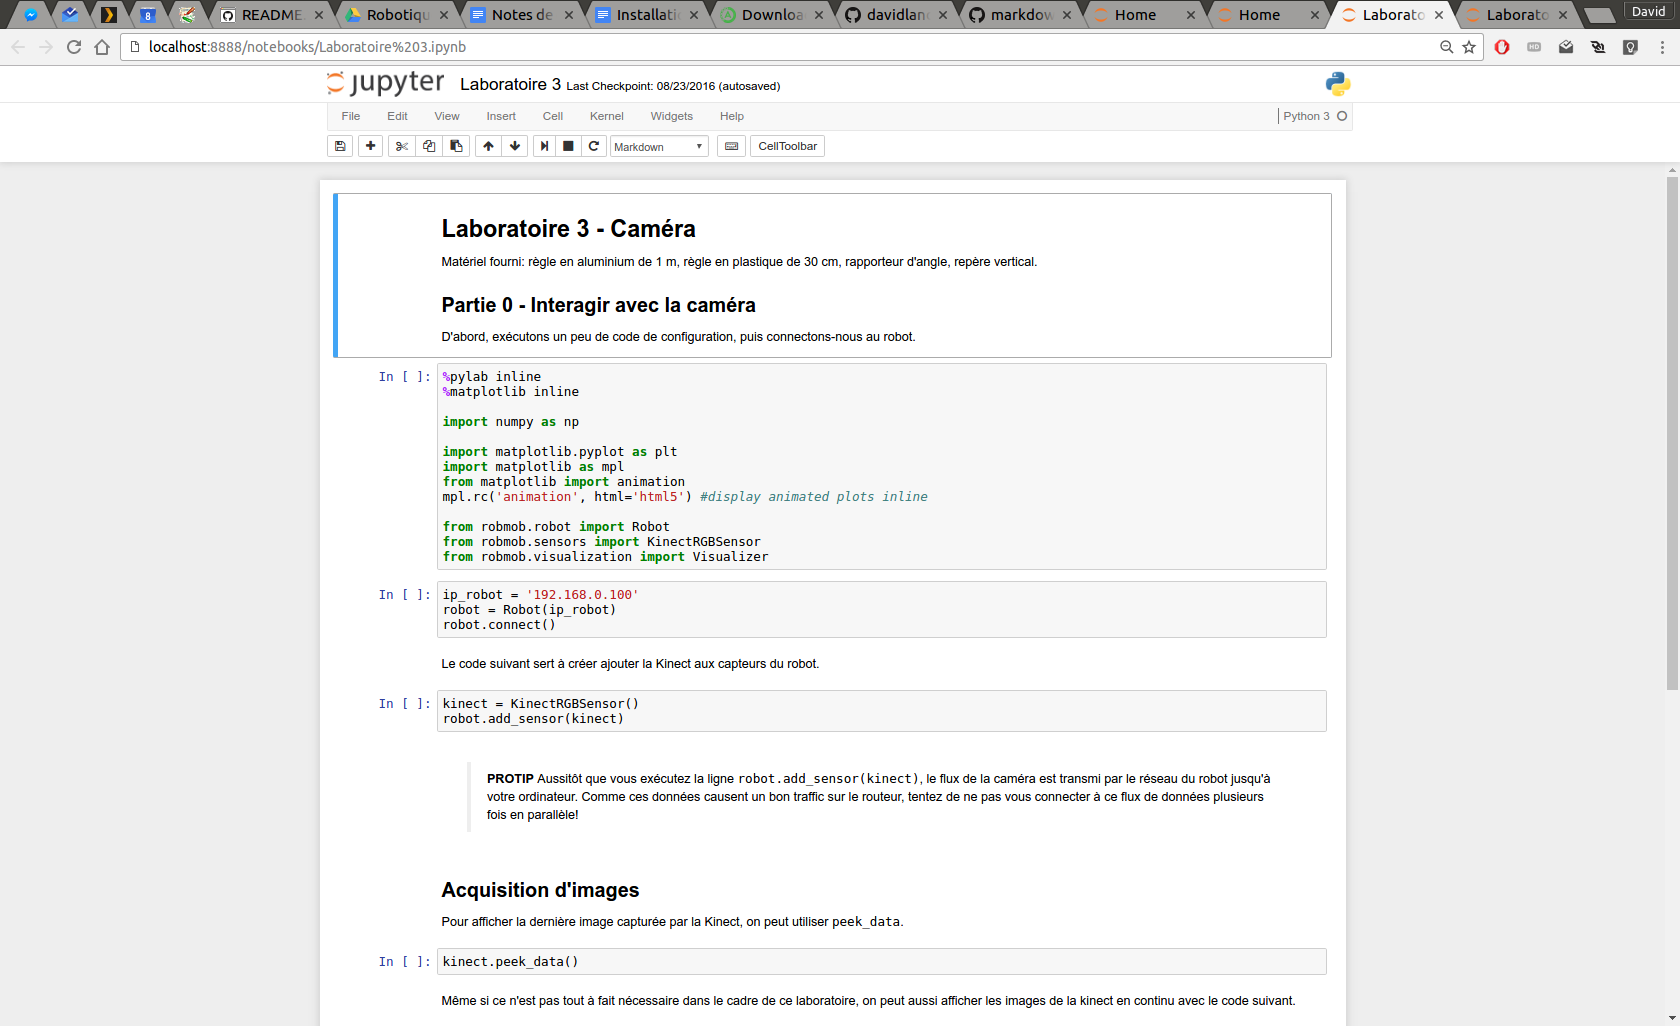Click the 'Partie 0 - Interagir avec la caméra' heading
The image size is (1680, 1026).
coord(598,305)
